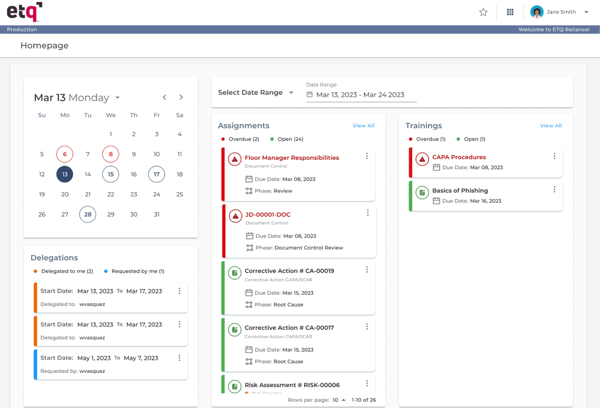Expand the Jane Smith user dropdown arrow
The width and height of the screenshot is (600, 408).
(x=586, y=12)
